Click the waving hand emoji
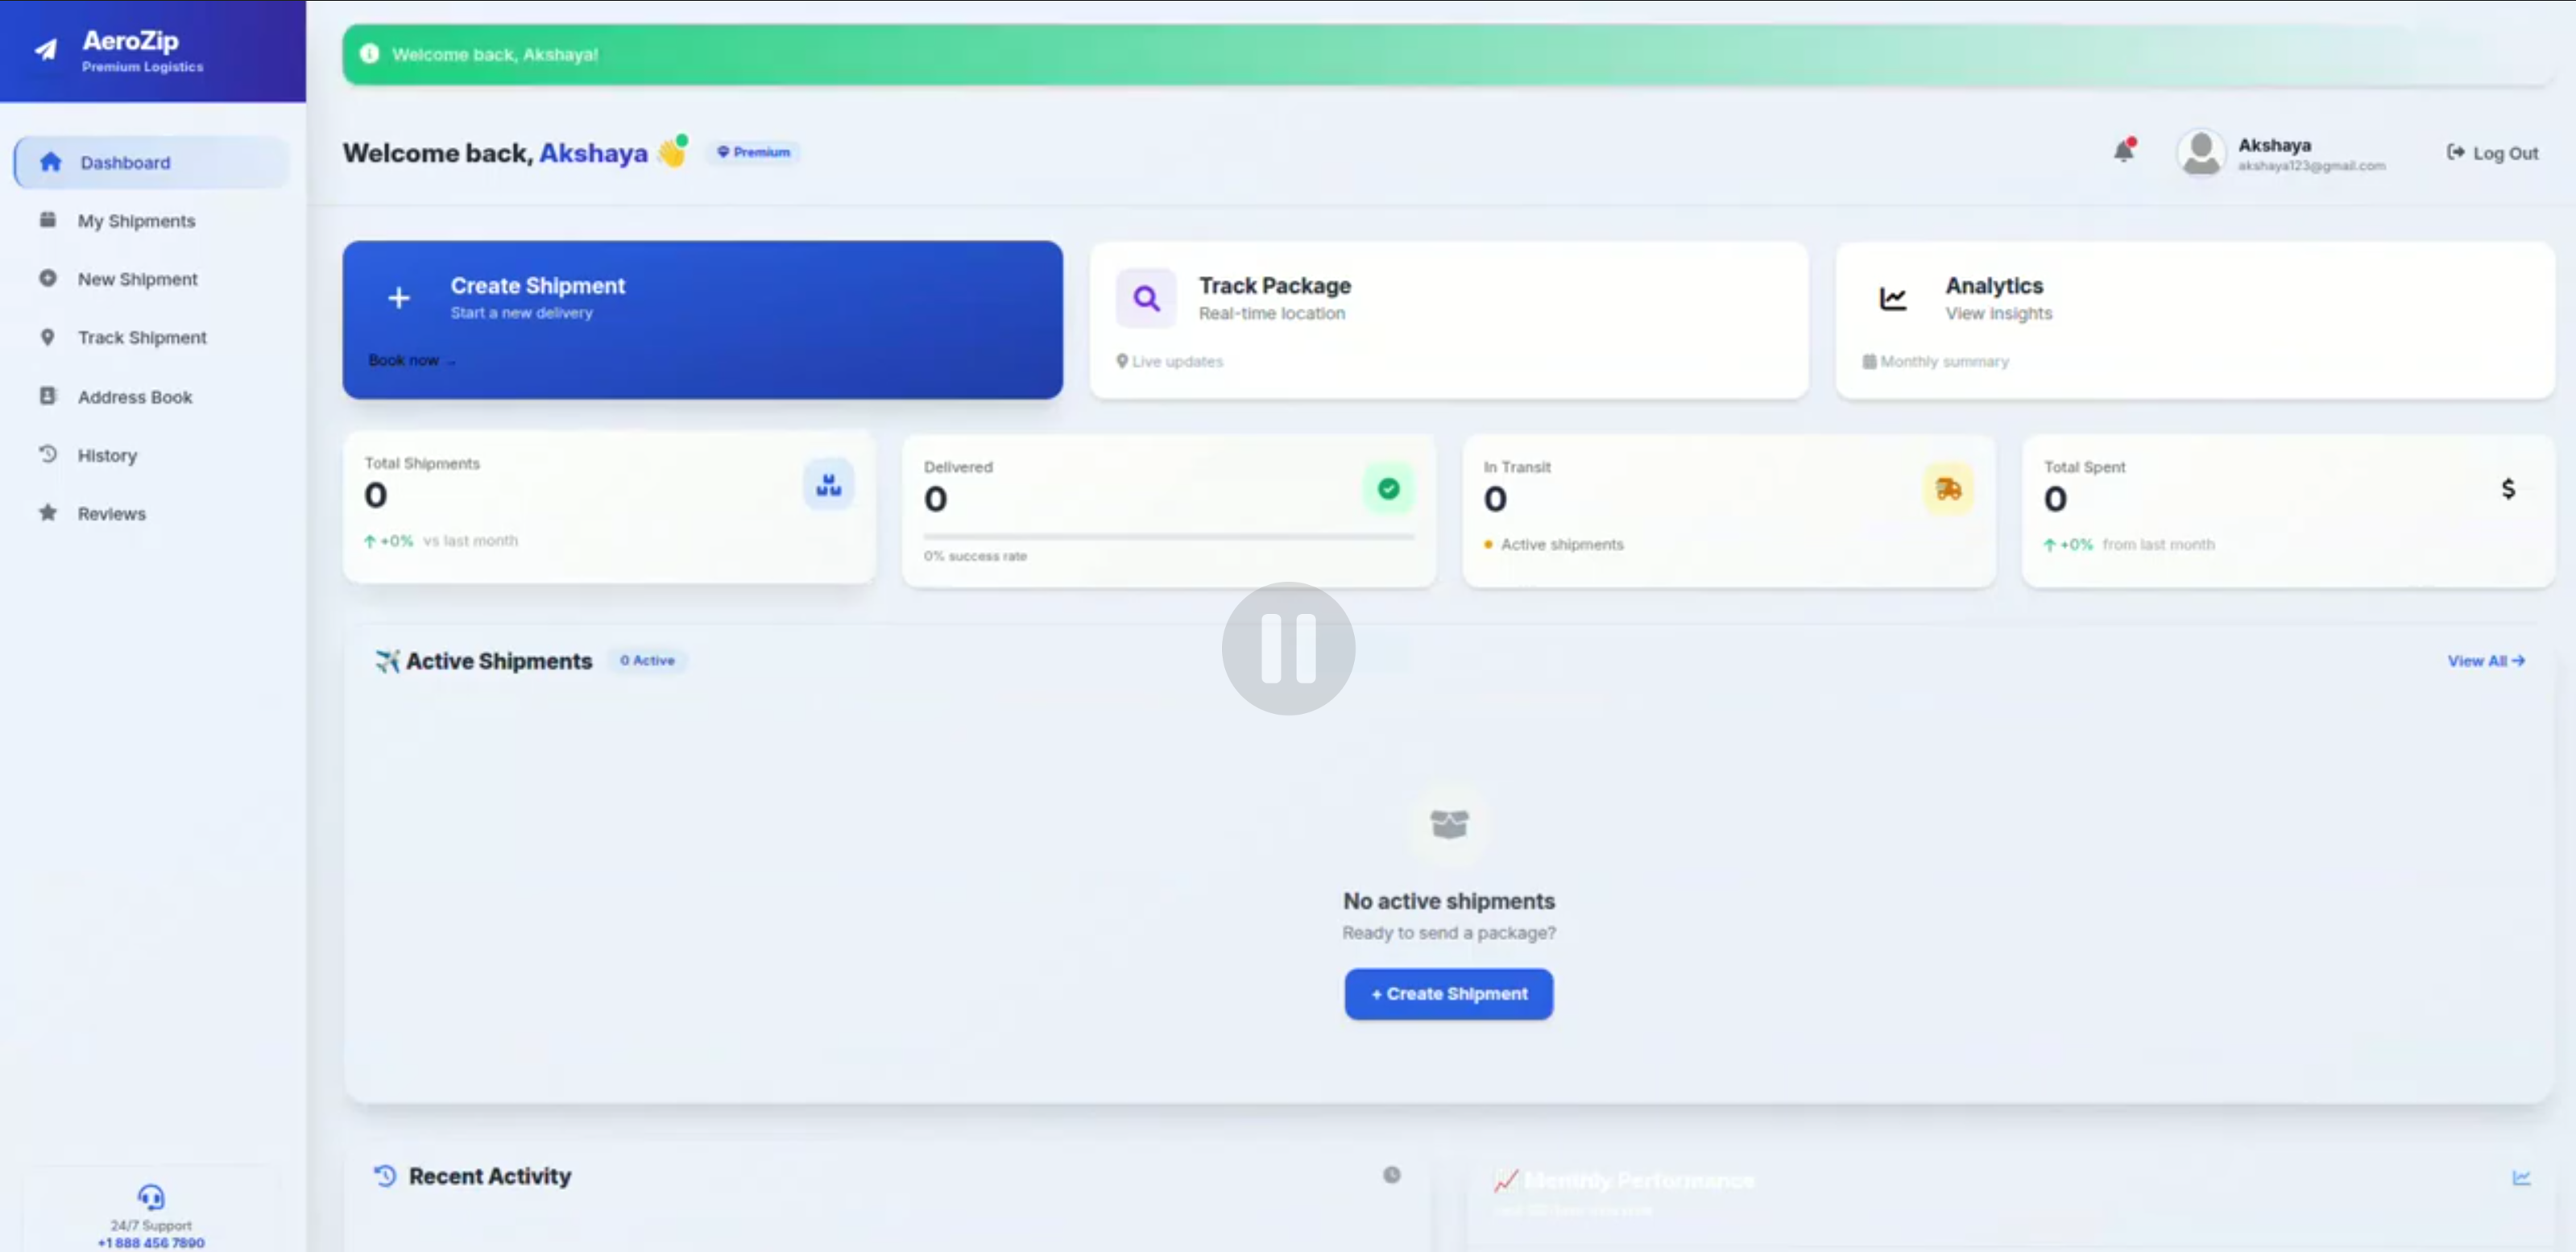 [x=673, y=152]
